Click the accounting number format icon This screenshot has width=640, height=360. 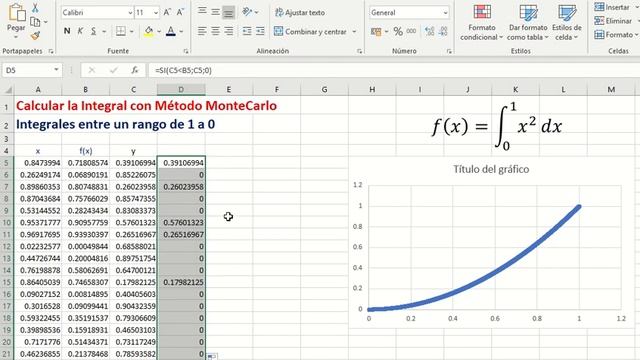tap(376, 31)
